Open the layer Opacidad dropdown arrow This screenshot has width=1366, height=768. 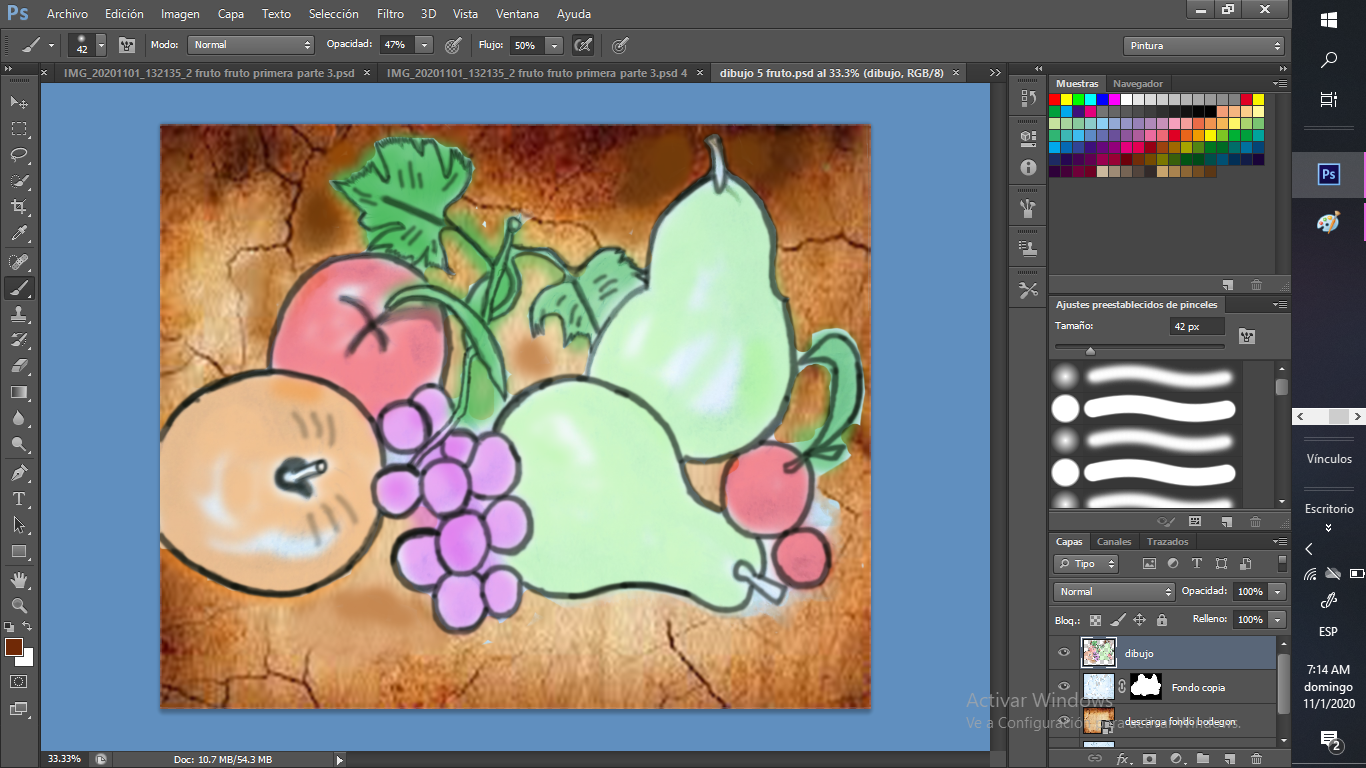[1277, 592]
